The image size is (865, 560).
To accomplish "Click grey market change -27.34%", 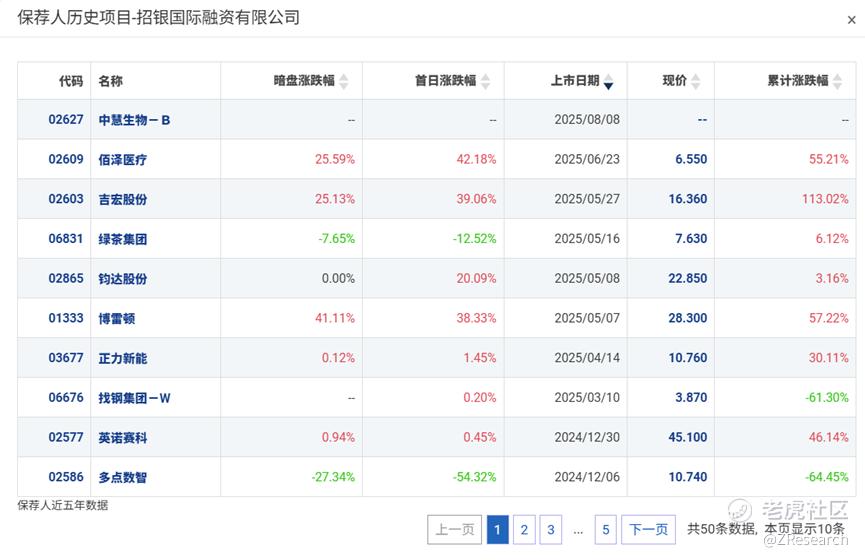I will pos(333,477).
